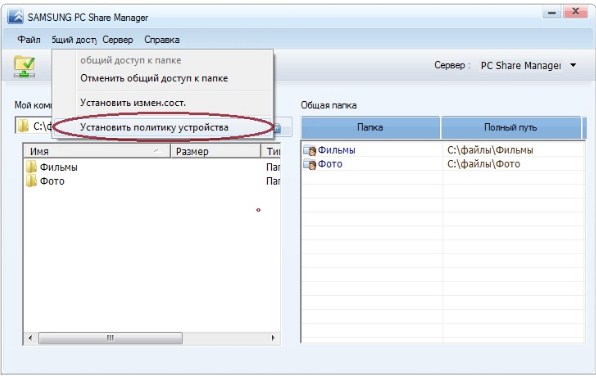
Task: Select Фото name in my computer list
Action: tap(52, 181)
